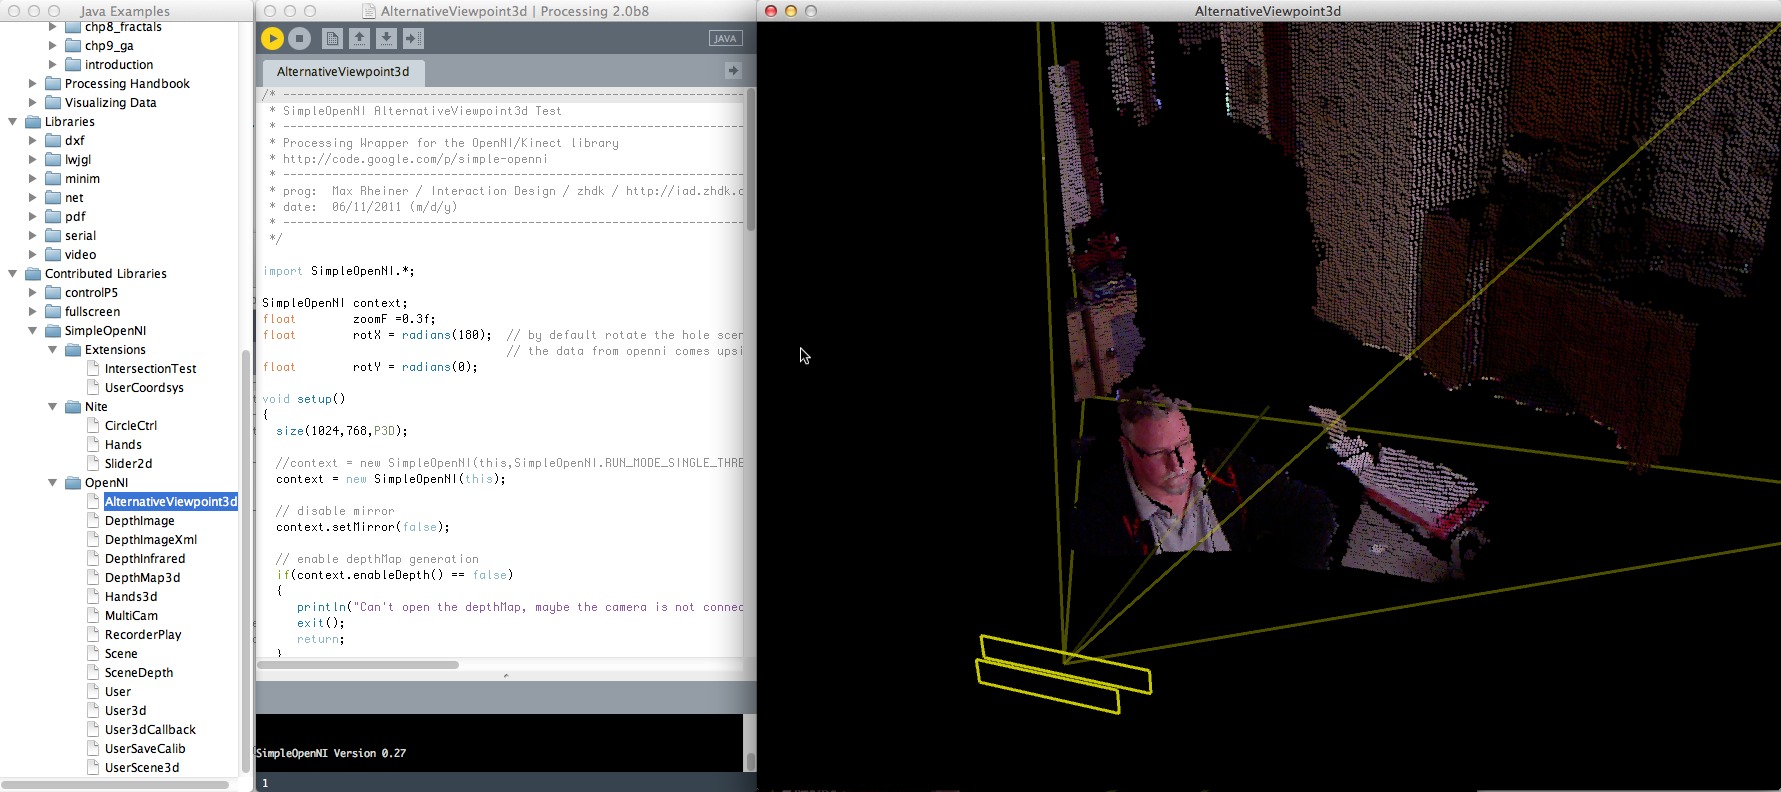Expand the controlP5 library folder

tap(33, 293)
